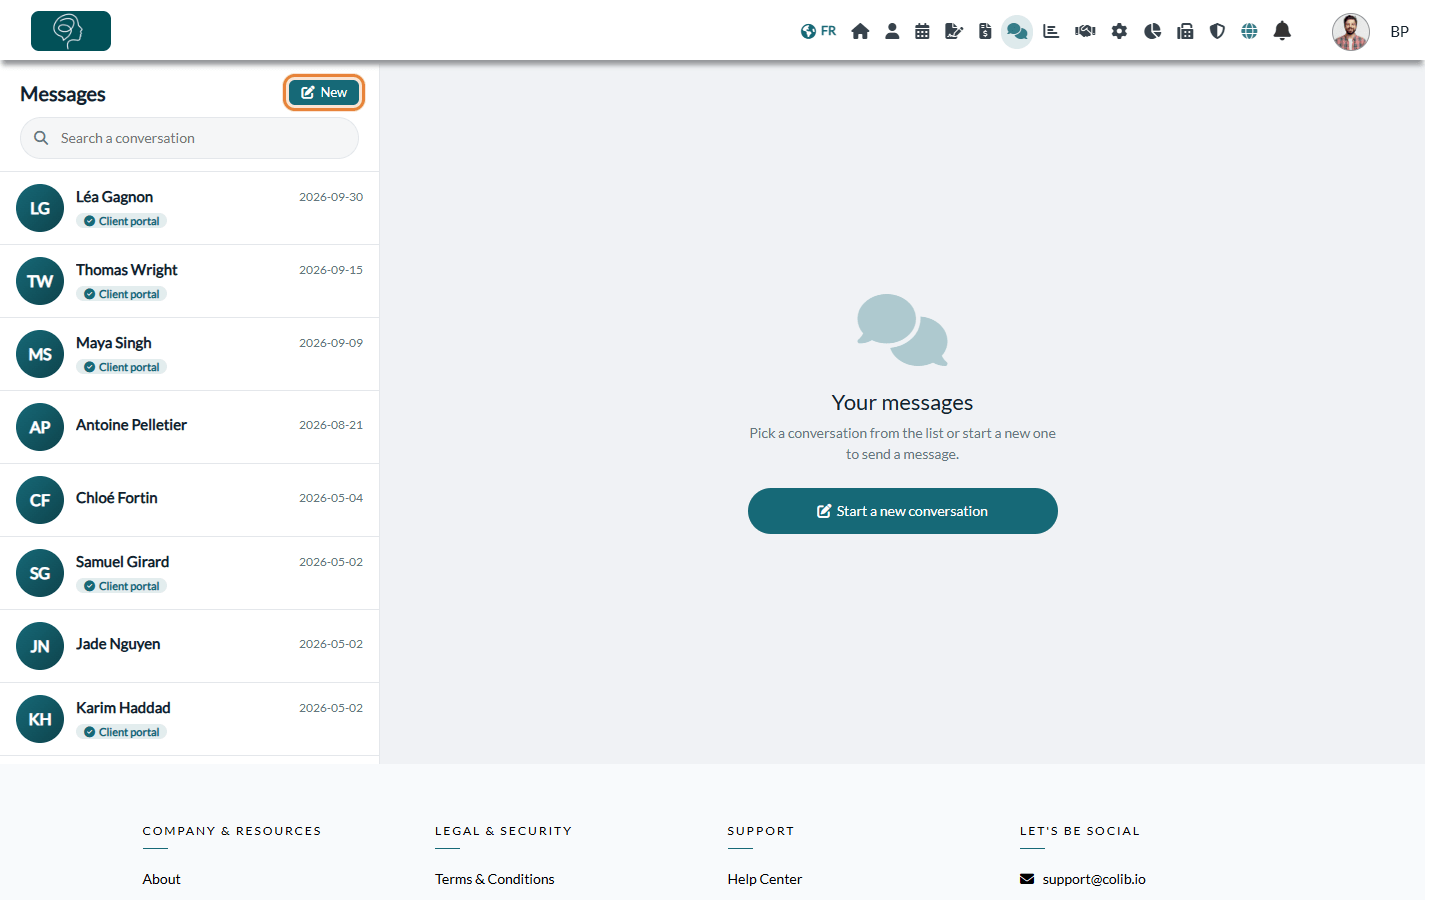
Task: Open the Terms & Conditions link
Action: pos(495,879)
